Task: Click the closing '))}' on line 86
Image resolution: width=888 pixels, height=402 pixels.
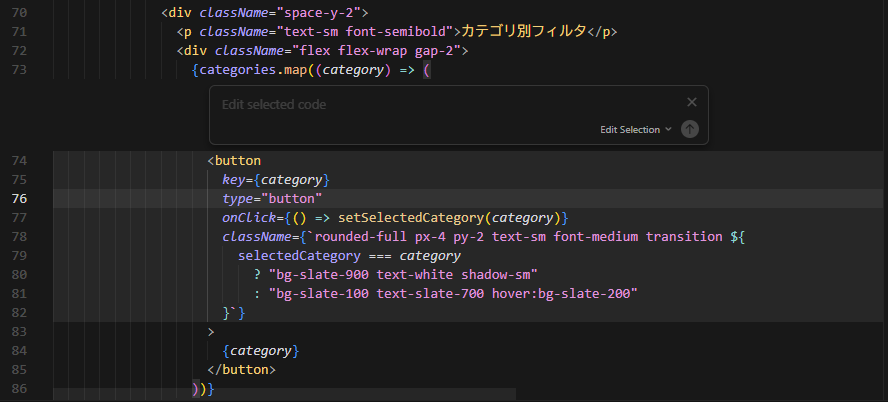Action: [203, 389]
